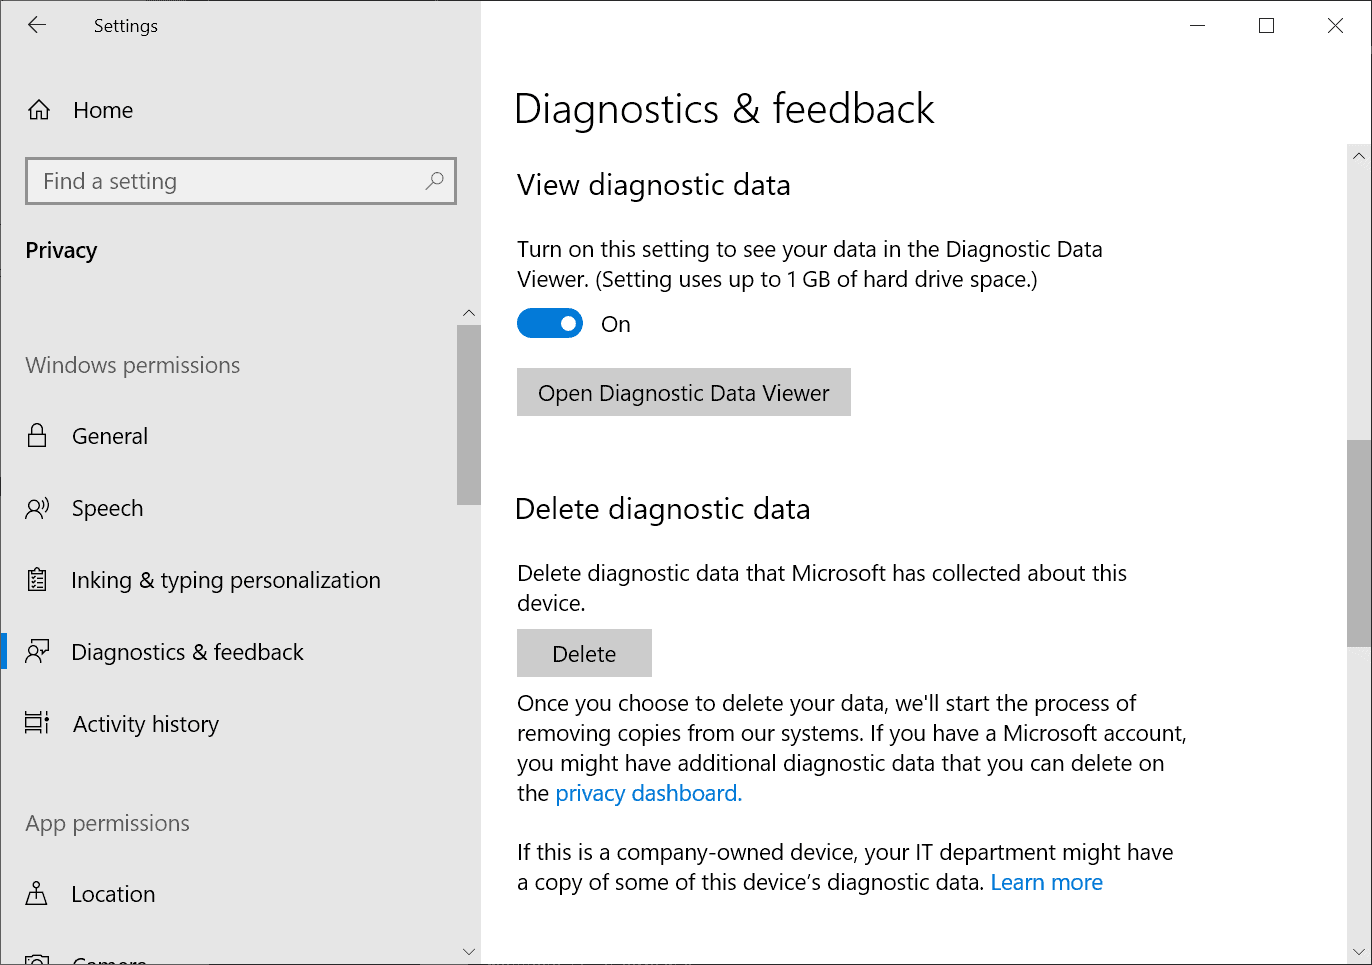Select the Home house icon

click(38, 110)
